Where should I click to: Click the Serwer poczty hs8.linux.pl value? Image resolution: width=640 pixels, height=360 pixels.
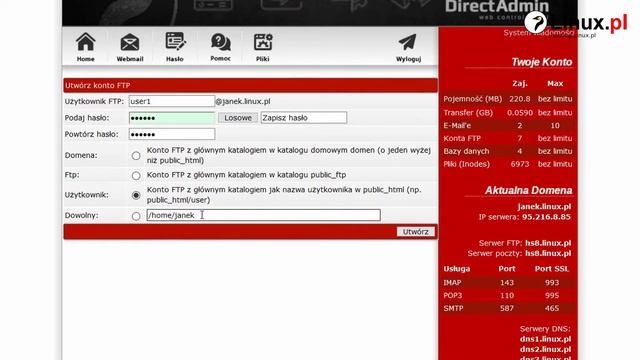(x=548, y=253)
